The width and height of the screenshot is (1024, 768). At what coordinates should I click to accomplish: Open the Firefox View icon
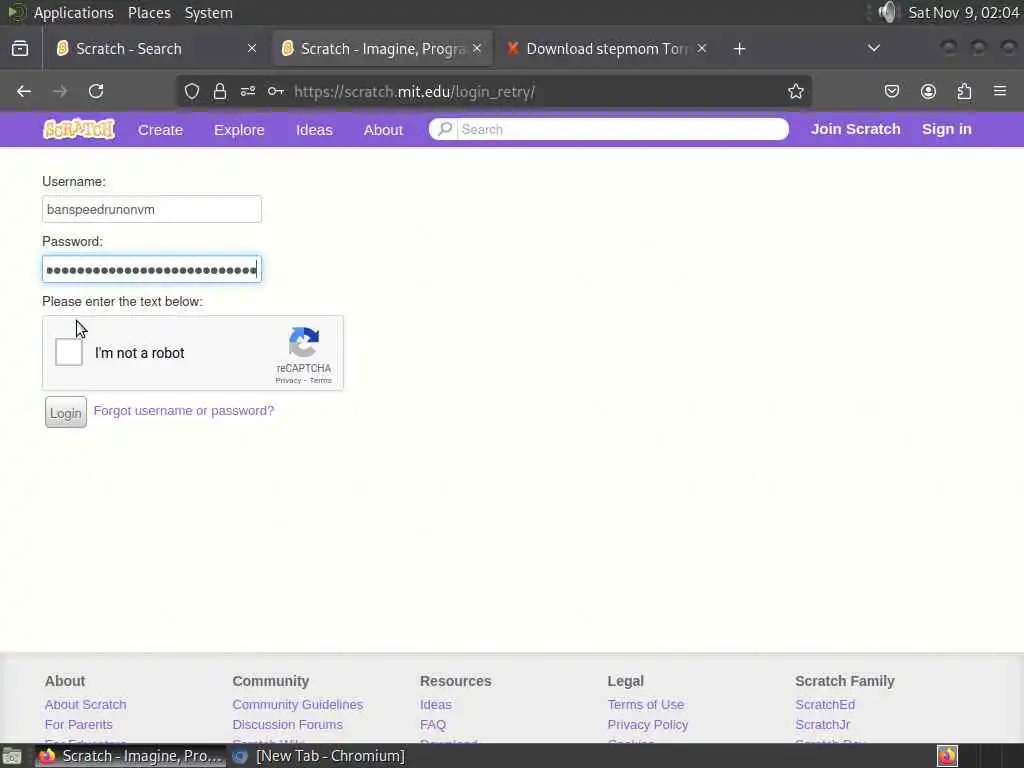pyautogui.click(x=20, y=48)
